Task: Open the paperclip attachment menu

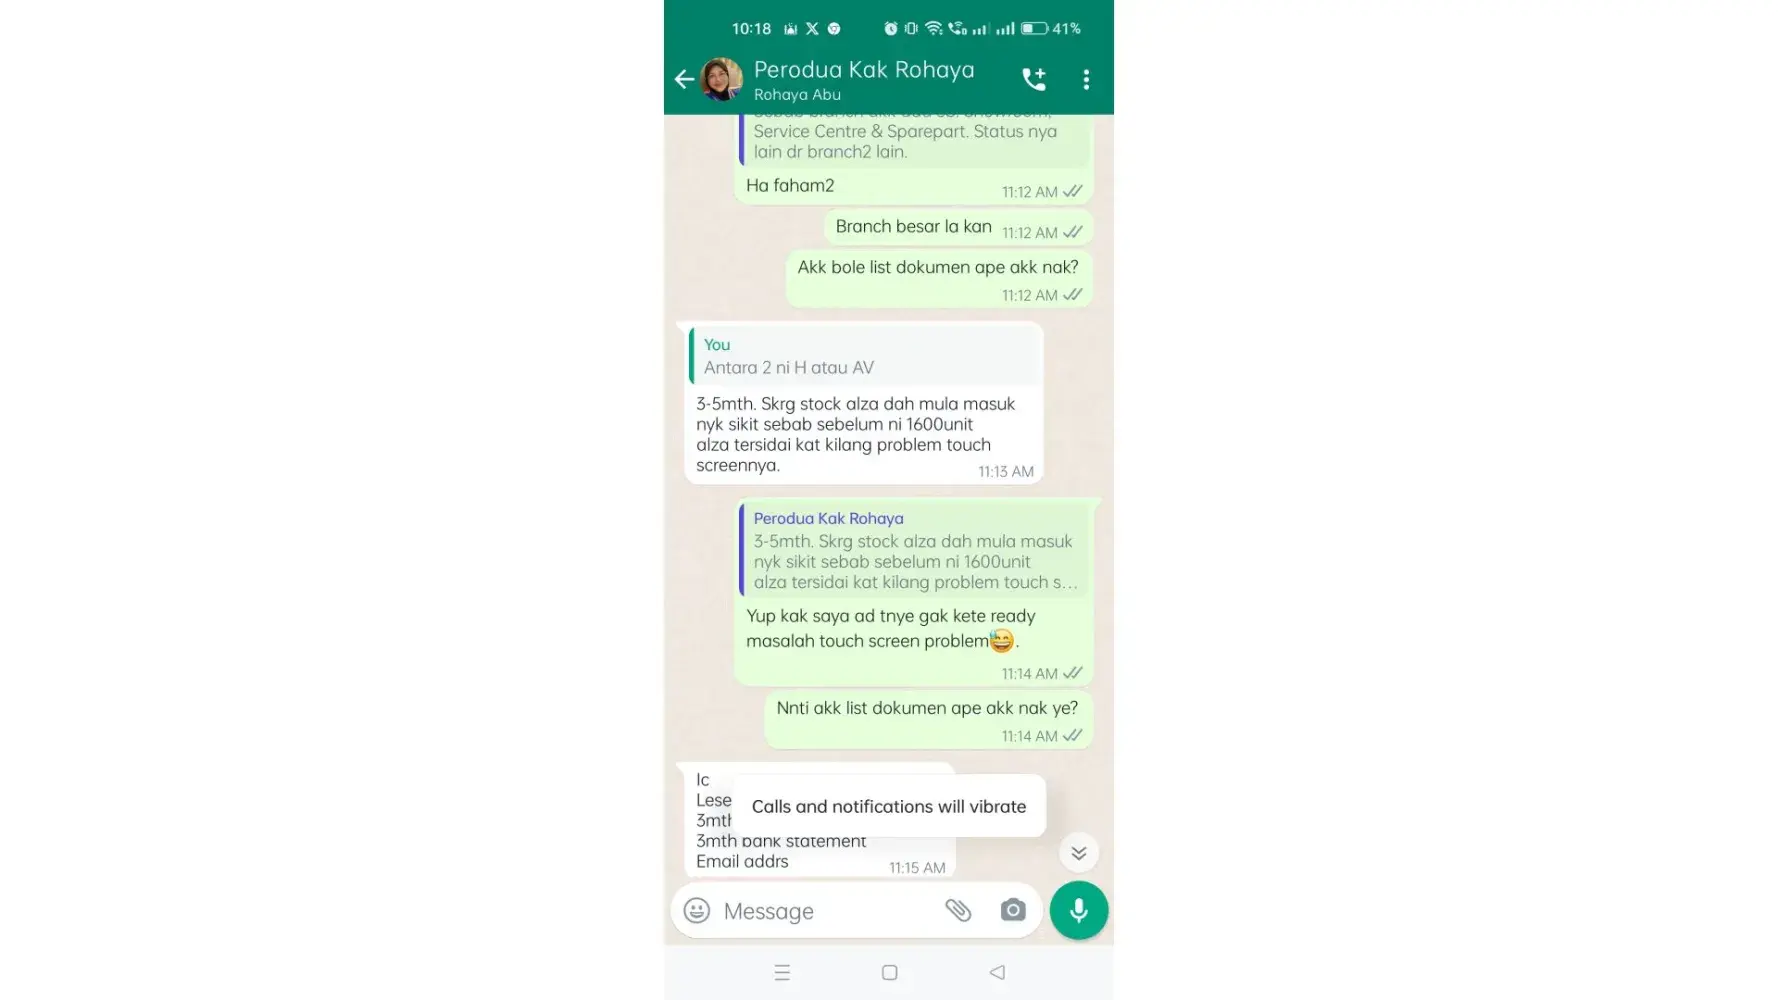Action: click(958, 910)
